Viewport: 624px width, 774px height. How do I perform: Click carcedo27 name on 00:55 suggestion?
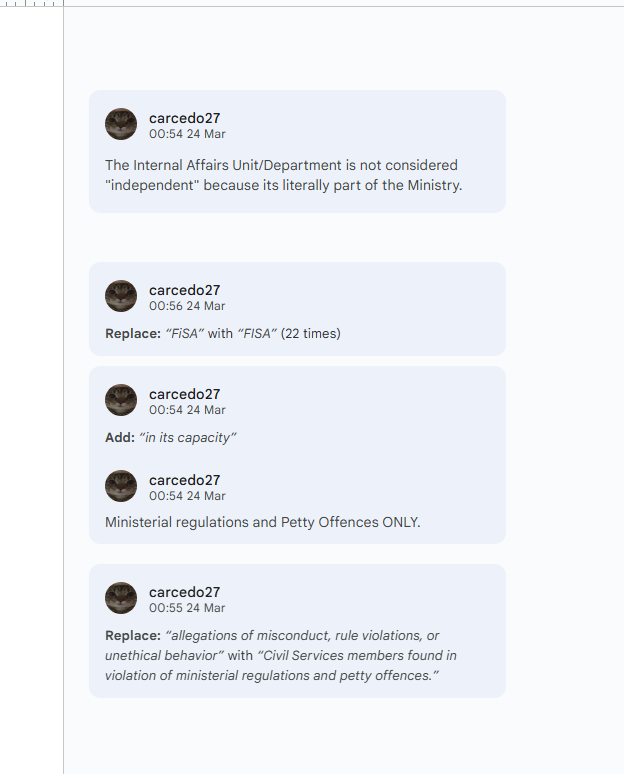[x=185, y=592]
